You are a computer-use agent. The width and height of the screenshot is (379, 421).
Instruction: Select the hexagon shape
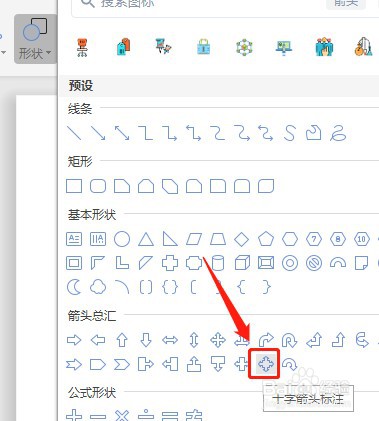click(290, 239)
